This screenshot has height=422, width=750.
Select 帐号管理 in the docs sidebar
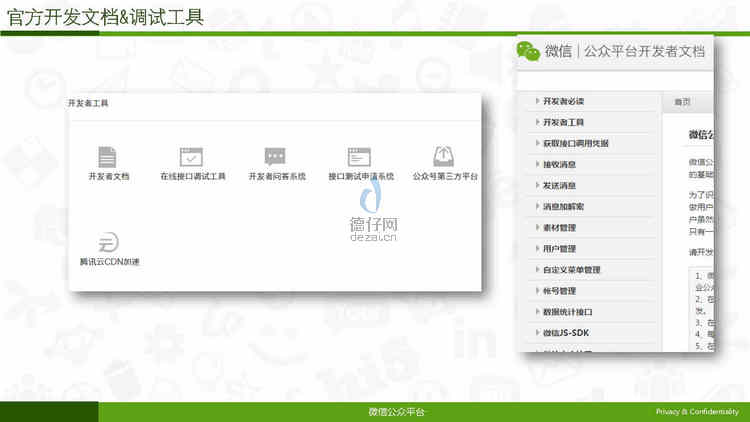coord(559,291)
